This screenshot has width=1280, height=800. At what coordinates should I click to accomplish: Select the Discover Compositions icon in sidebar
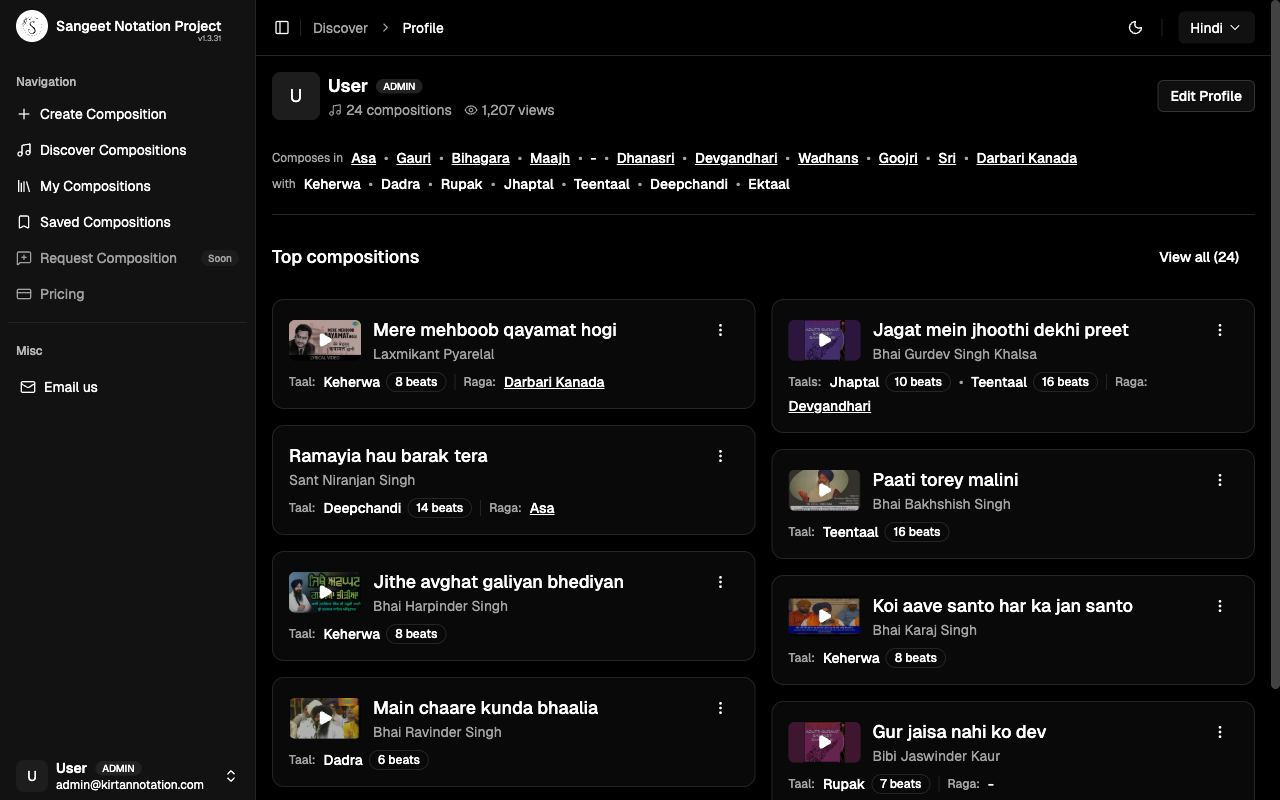24,150
